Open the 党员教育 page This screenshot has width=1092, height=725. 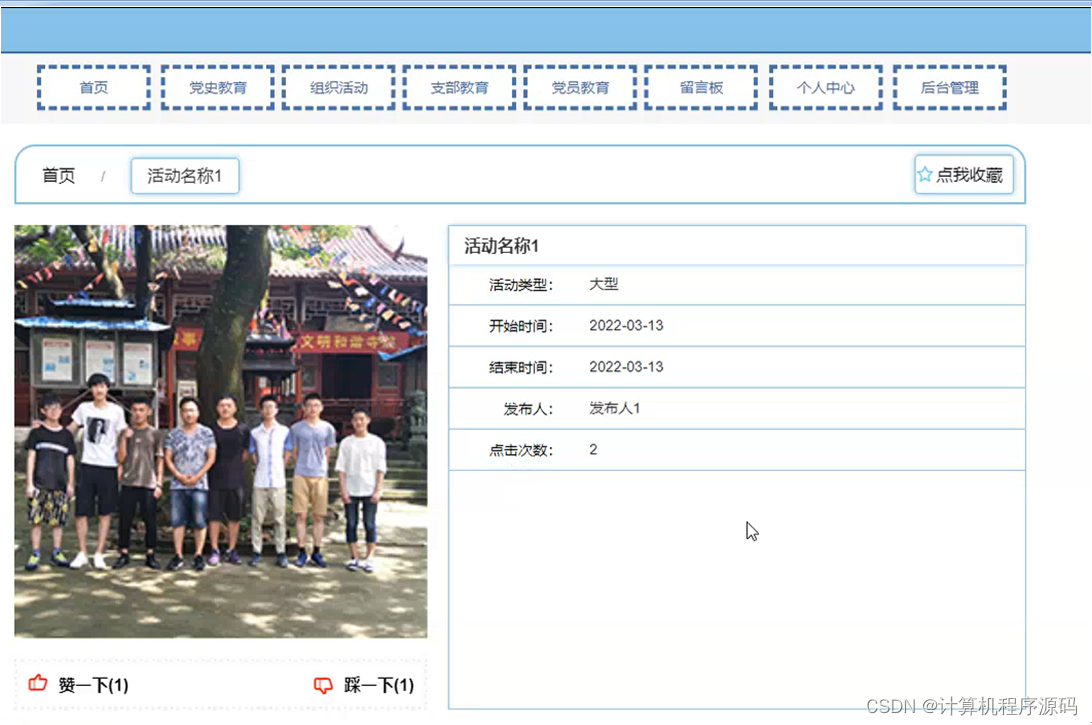(580, 88)
